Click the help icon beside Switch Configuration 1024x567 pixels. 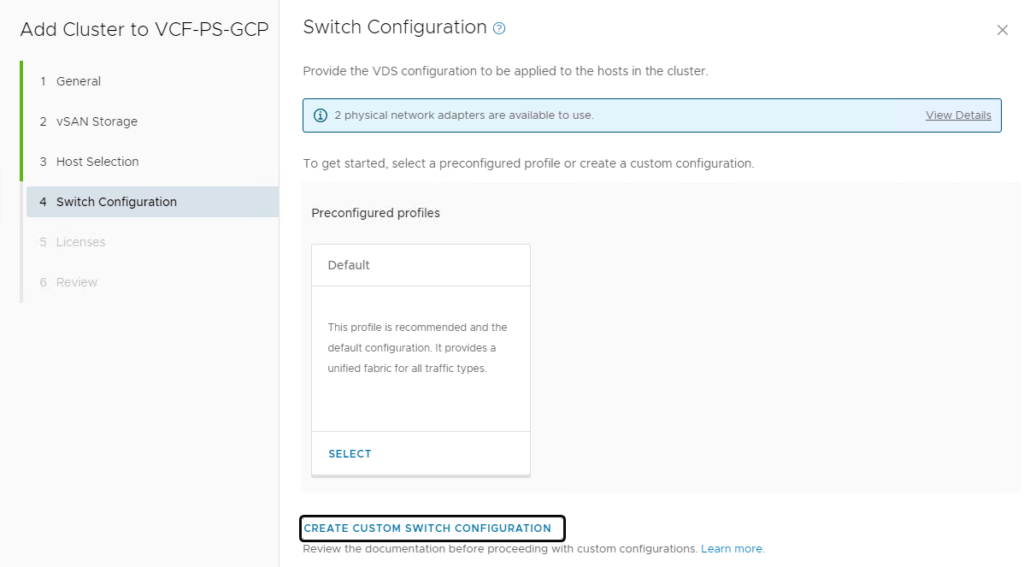tap(500, 29)
